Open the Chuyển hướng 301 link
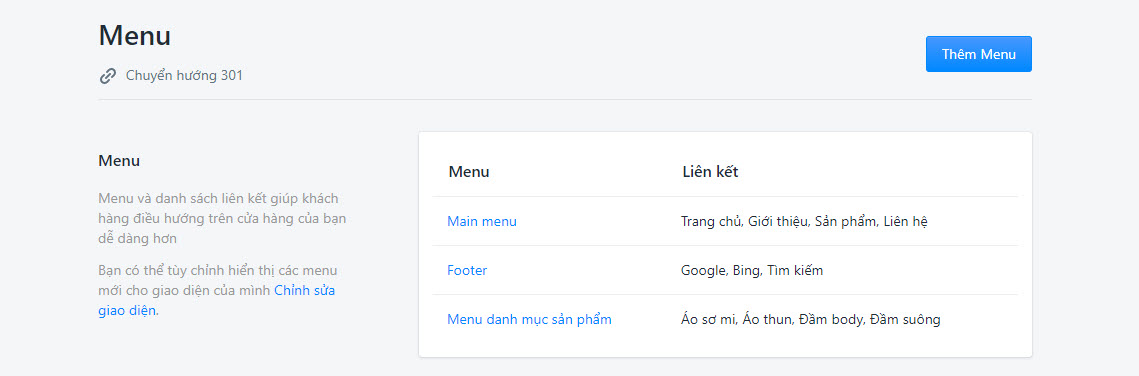The image size is (1139, 376). [x=184, y=75]
